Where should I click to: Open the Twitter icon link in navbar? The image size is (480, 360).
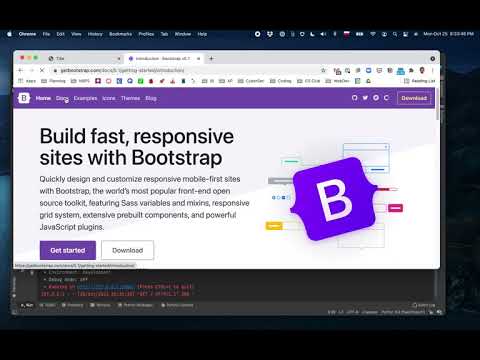[x=365, y=98]
